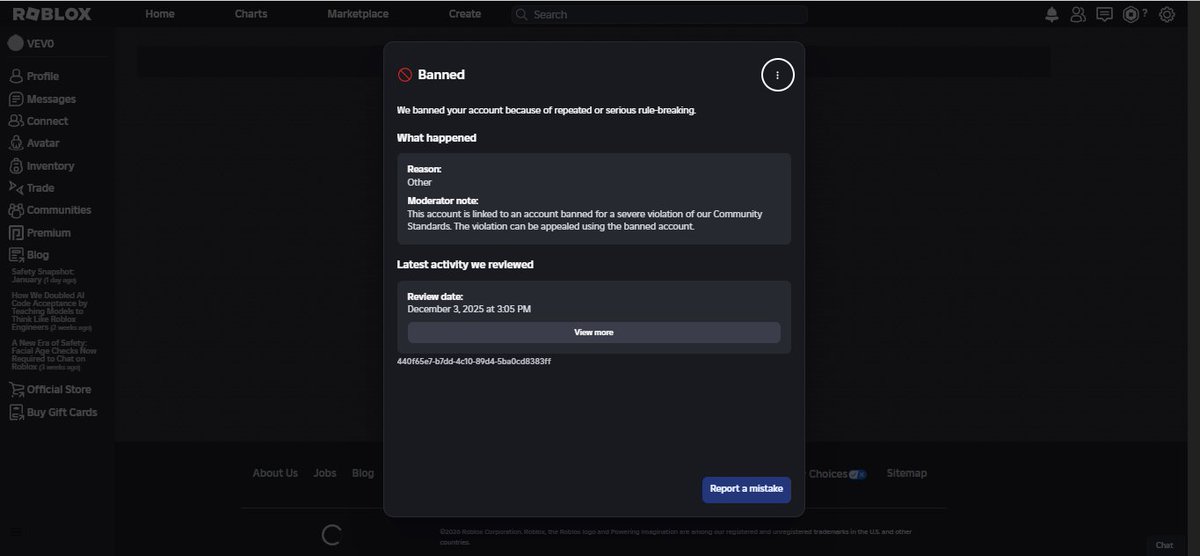Open the Official Store link

pos(59,389)
